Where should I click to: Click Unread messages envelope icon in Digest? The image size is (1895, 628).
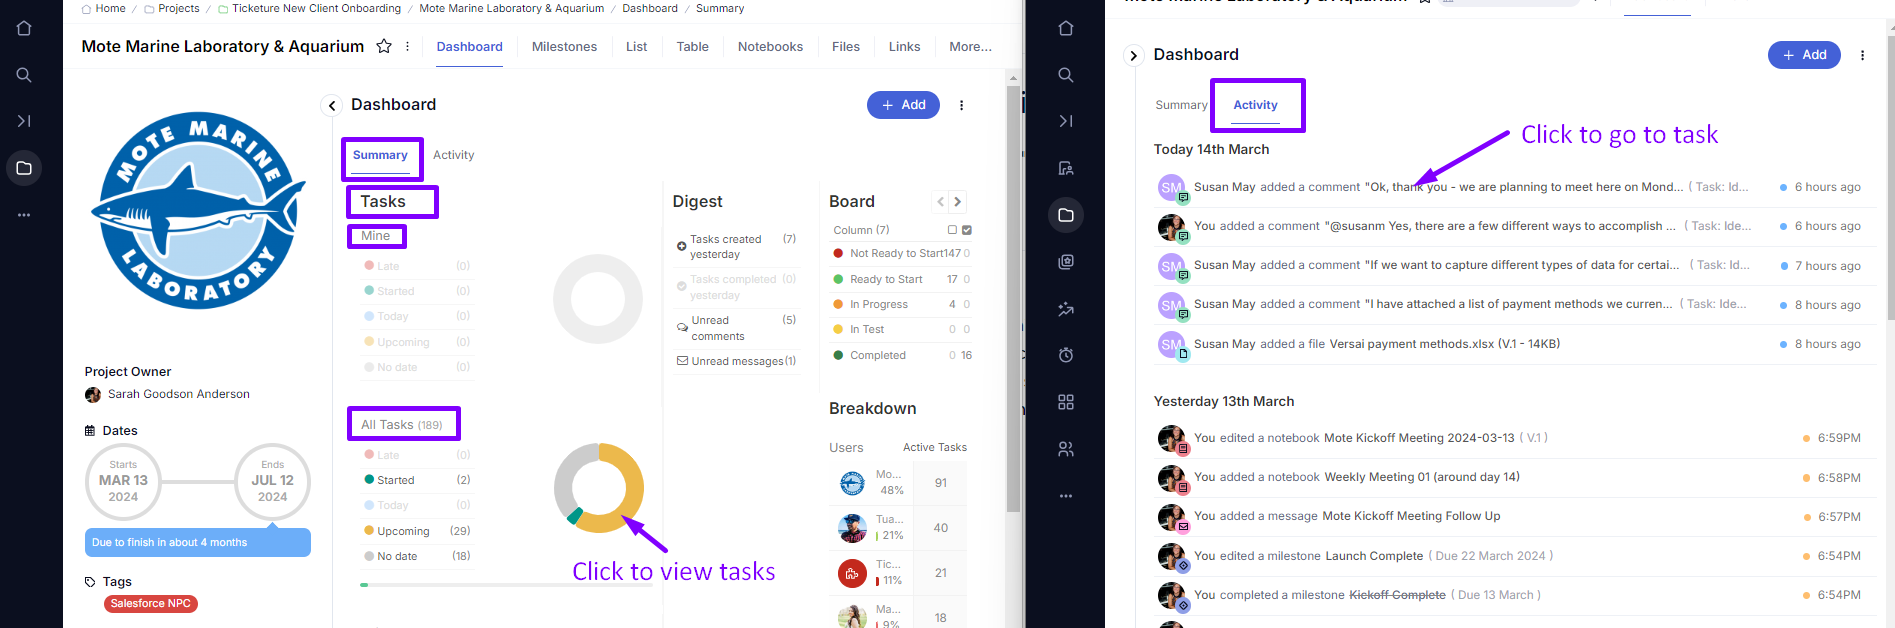(682, 361)
